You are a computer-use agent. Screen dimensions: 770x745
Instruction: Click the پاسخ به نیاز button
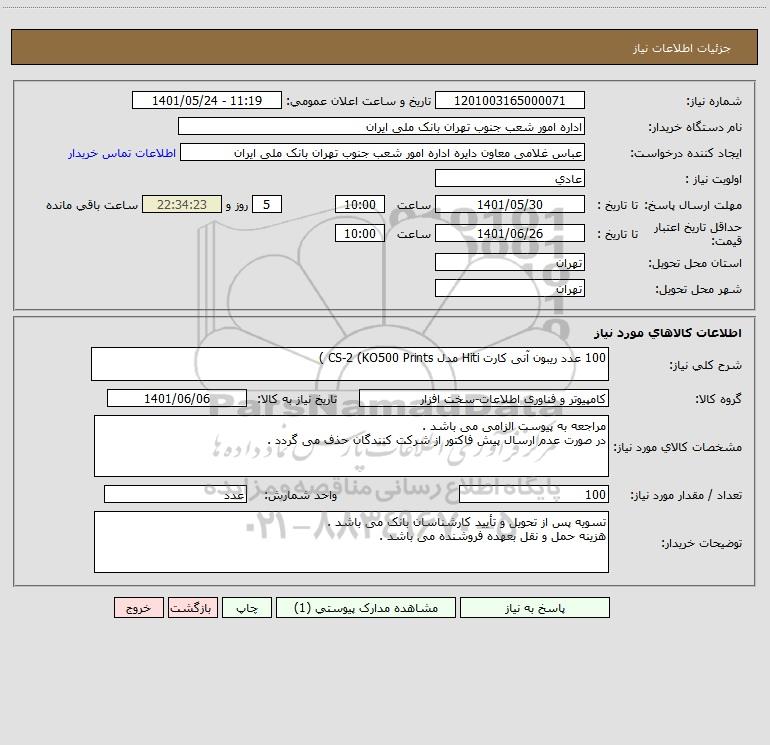(x=535, y=607)
